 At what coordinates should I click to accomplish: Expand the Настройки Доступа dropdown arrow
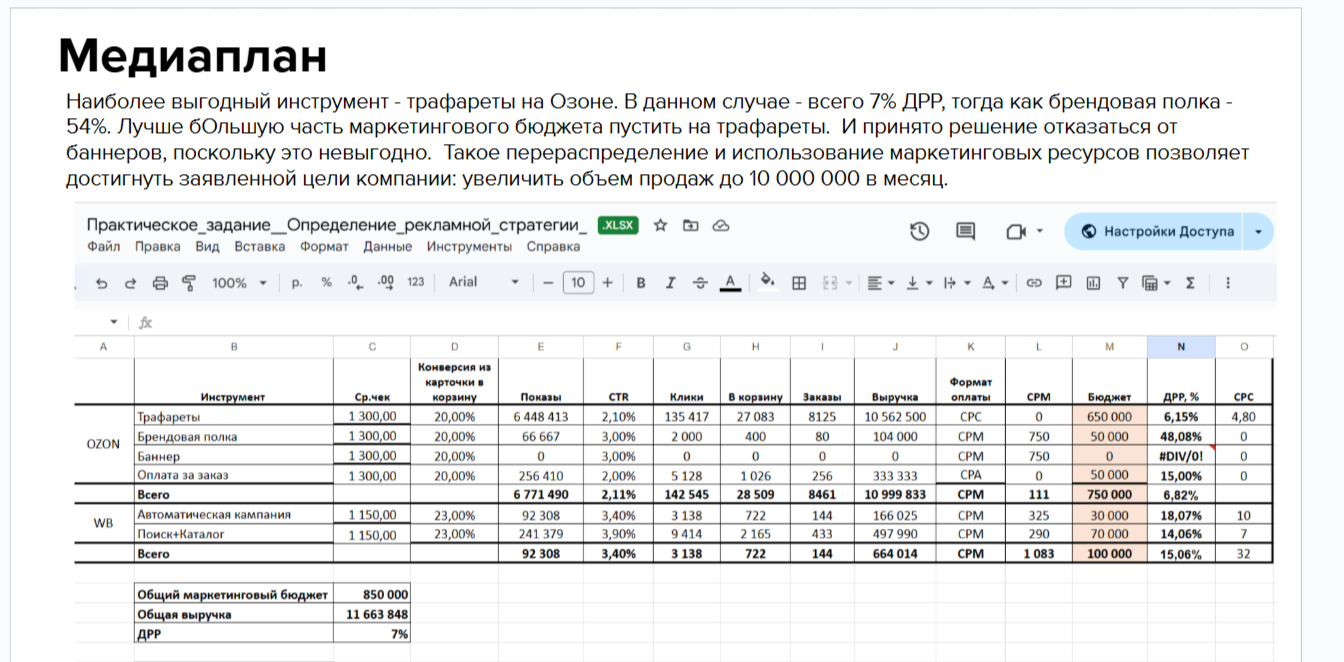pos(1259,231)
